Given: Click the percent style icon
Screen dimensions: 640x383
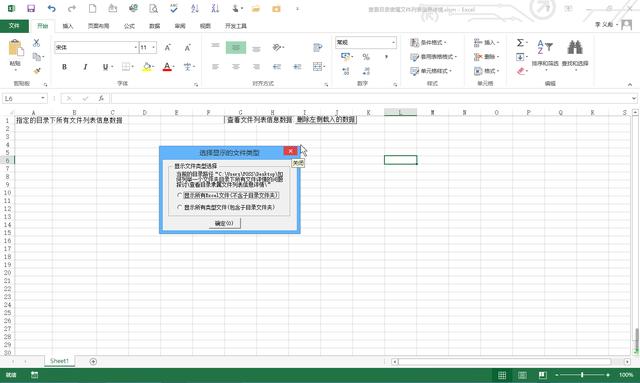Looking at the screenshot, I should 366,57.
